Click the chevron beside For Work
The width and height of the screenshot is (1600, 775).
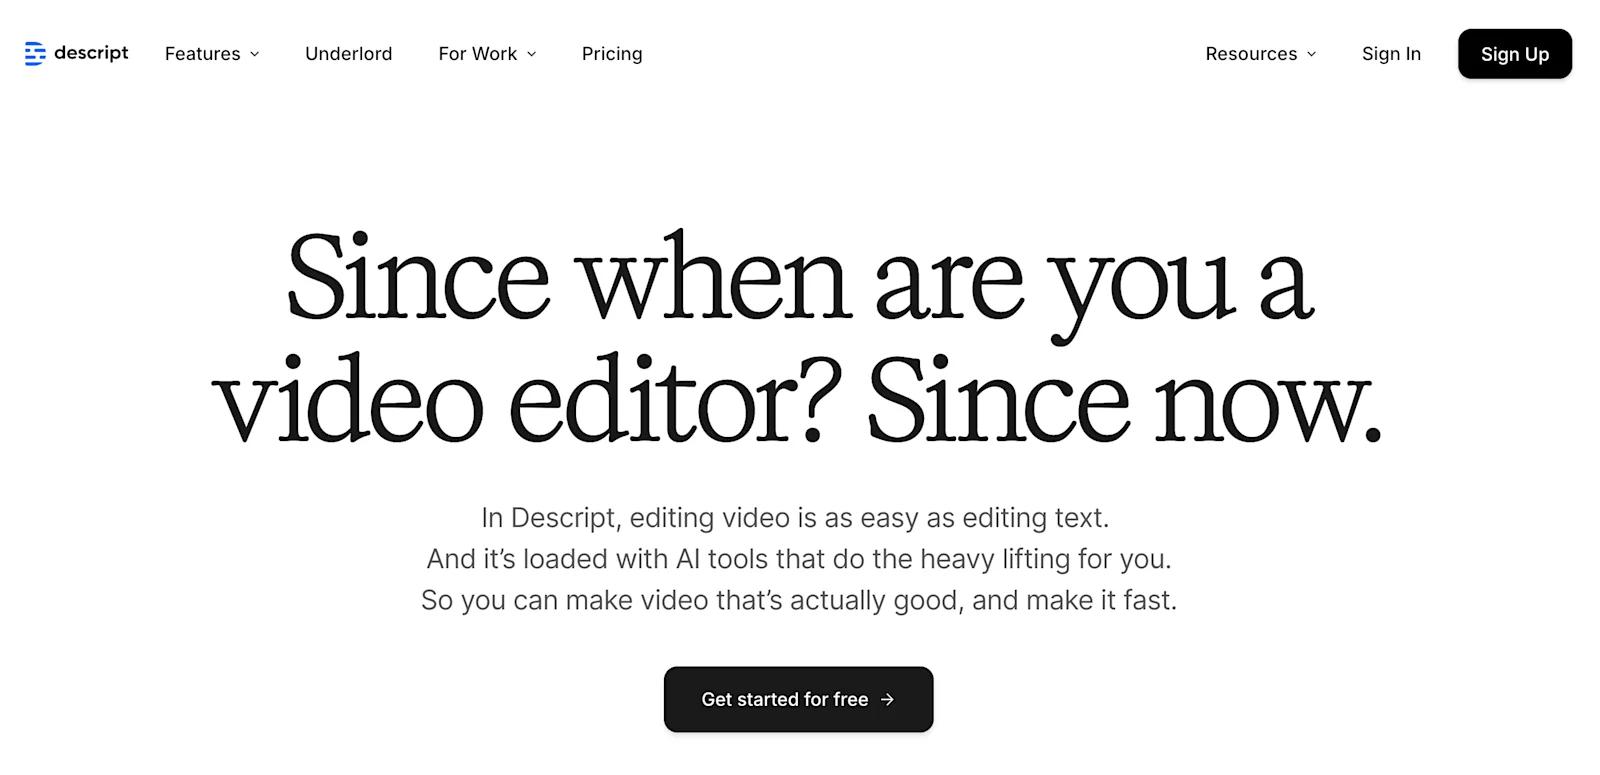(532, 54)
